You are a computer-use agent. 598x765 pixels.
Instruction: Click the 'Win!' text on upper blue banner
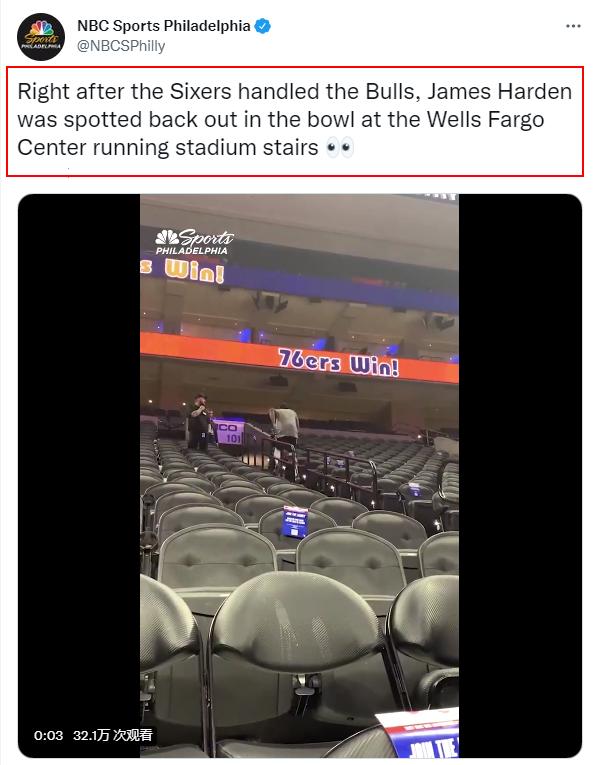click(195, 271)
